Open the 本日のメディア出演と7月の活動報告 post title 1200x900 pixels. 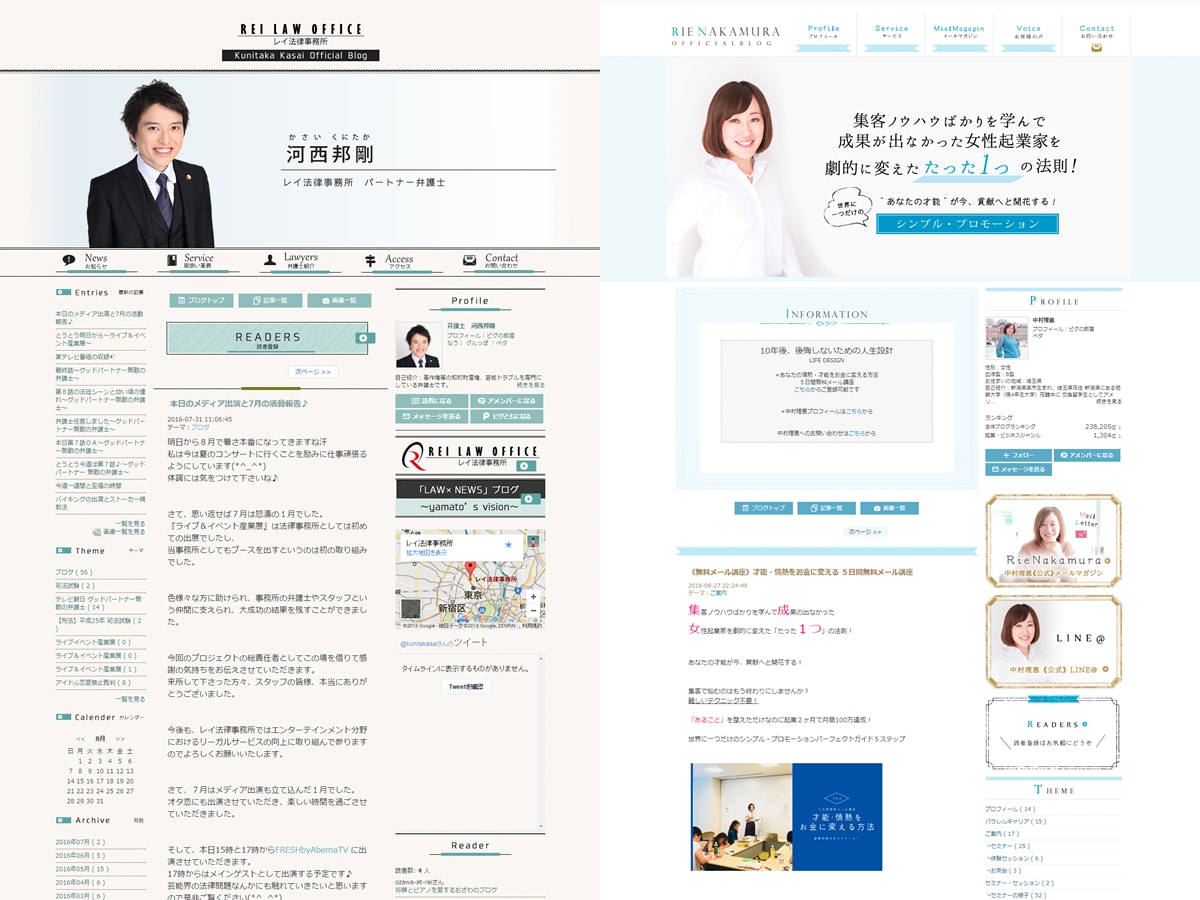pos(239,404)
